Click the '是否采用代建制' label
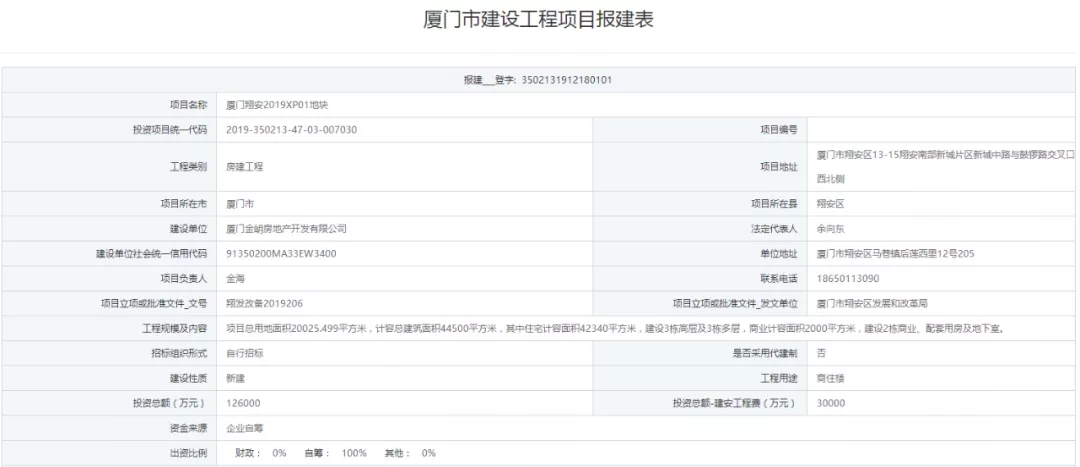The image size is (1080, 467). point(765,353)
